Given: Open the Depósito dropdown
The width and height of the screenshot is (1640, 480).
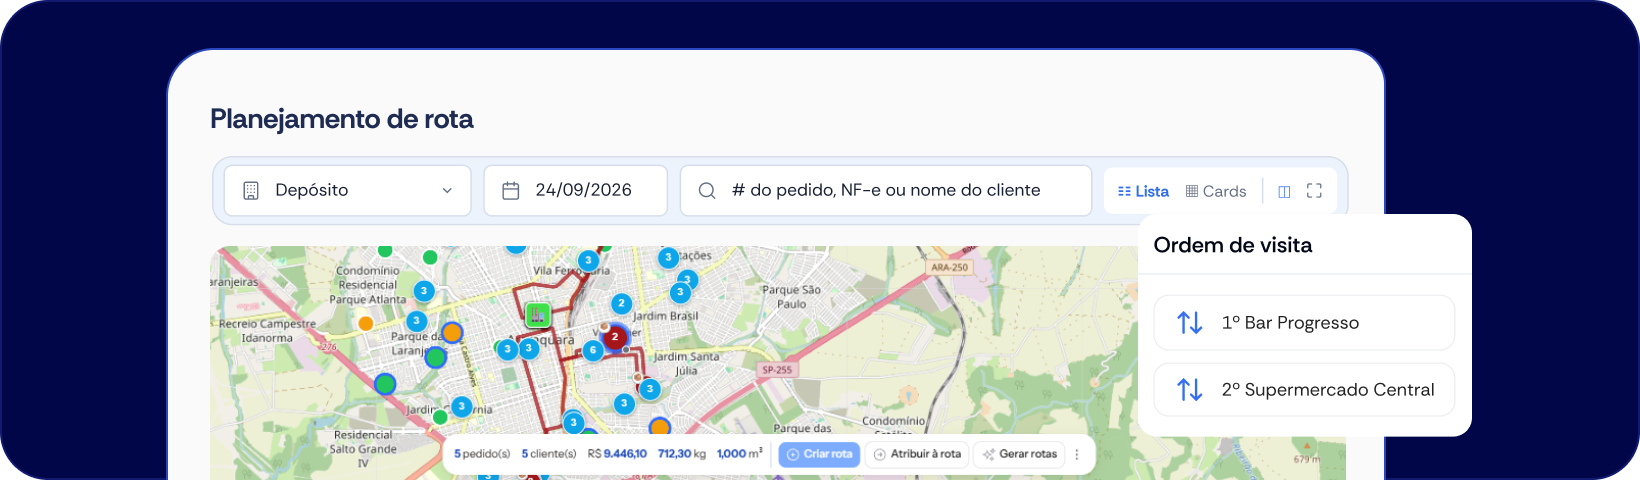Looking at the screenshot, I should 347,190.
